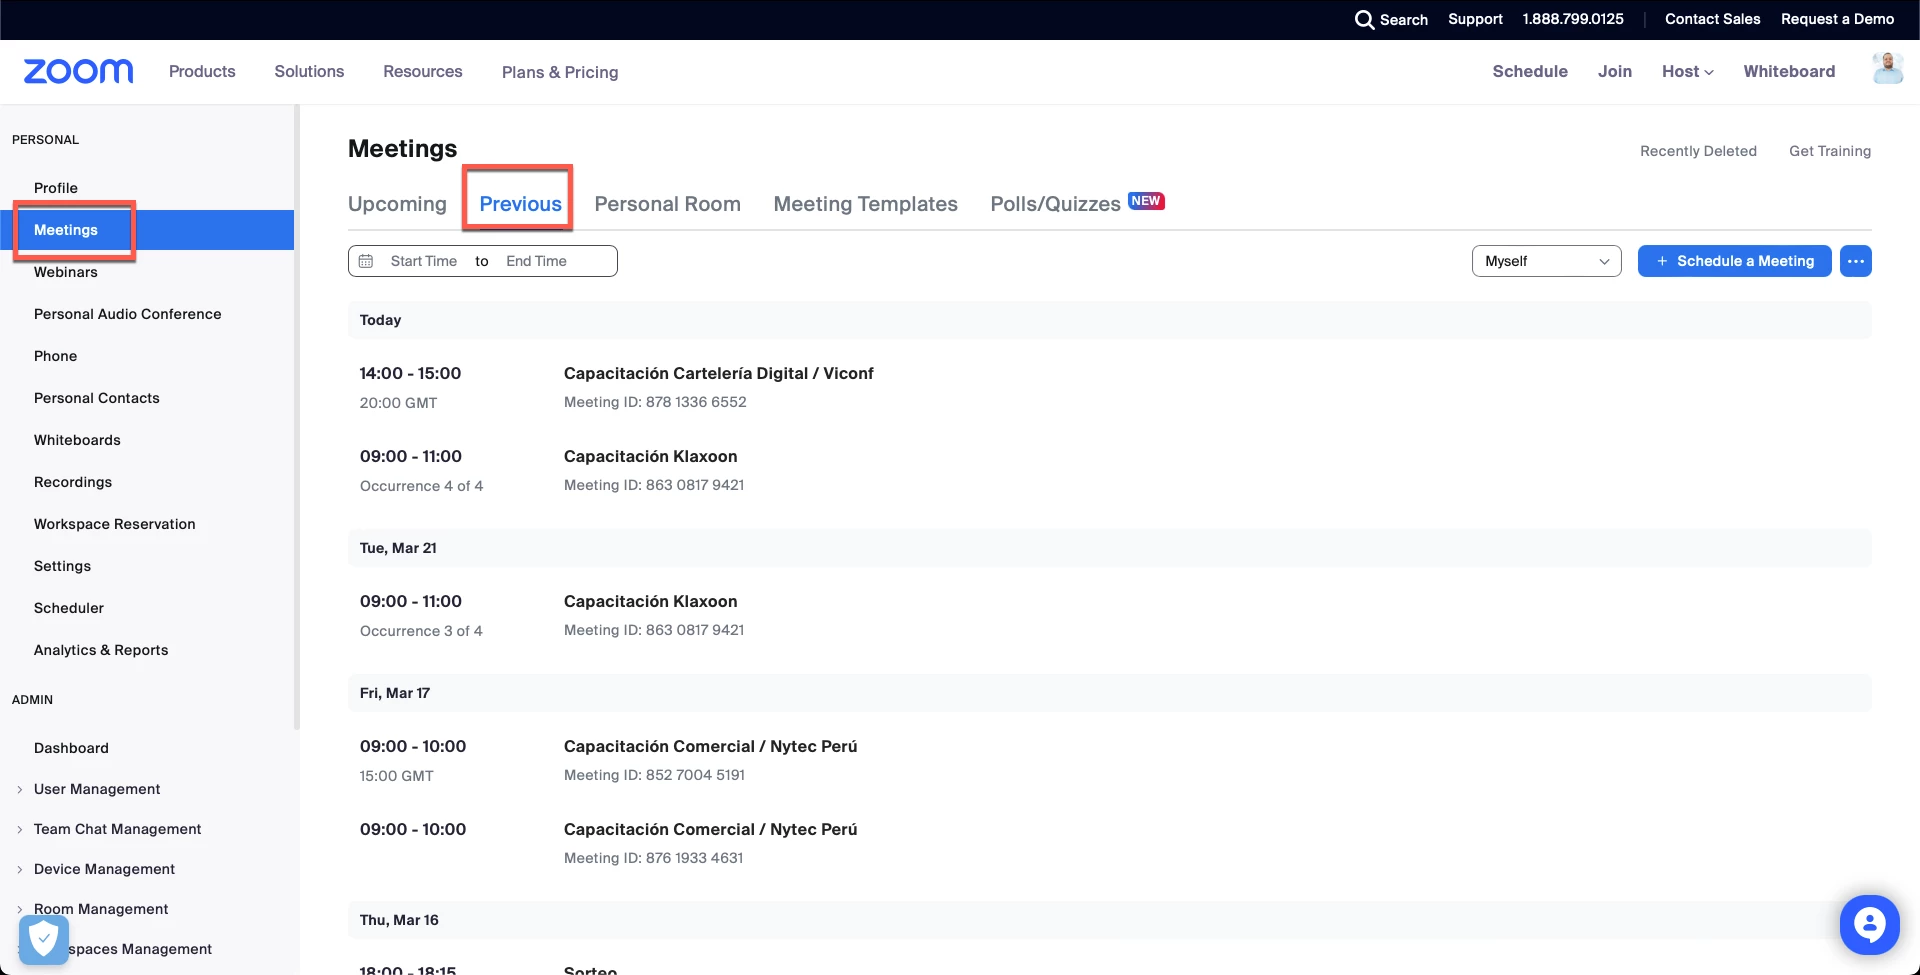Go to the Polls/Quizzes tab
This screenshot has width=1920, height=975.
point(1055,204)
